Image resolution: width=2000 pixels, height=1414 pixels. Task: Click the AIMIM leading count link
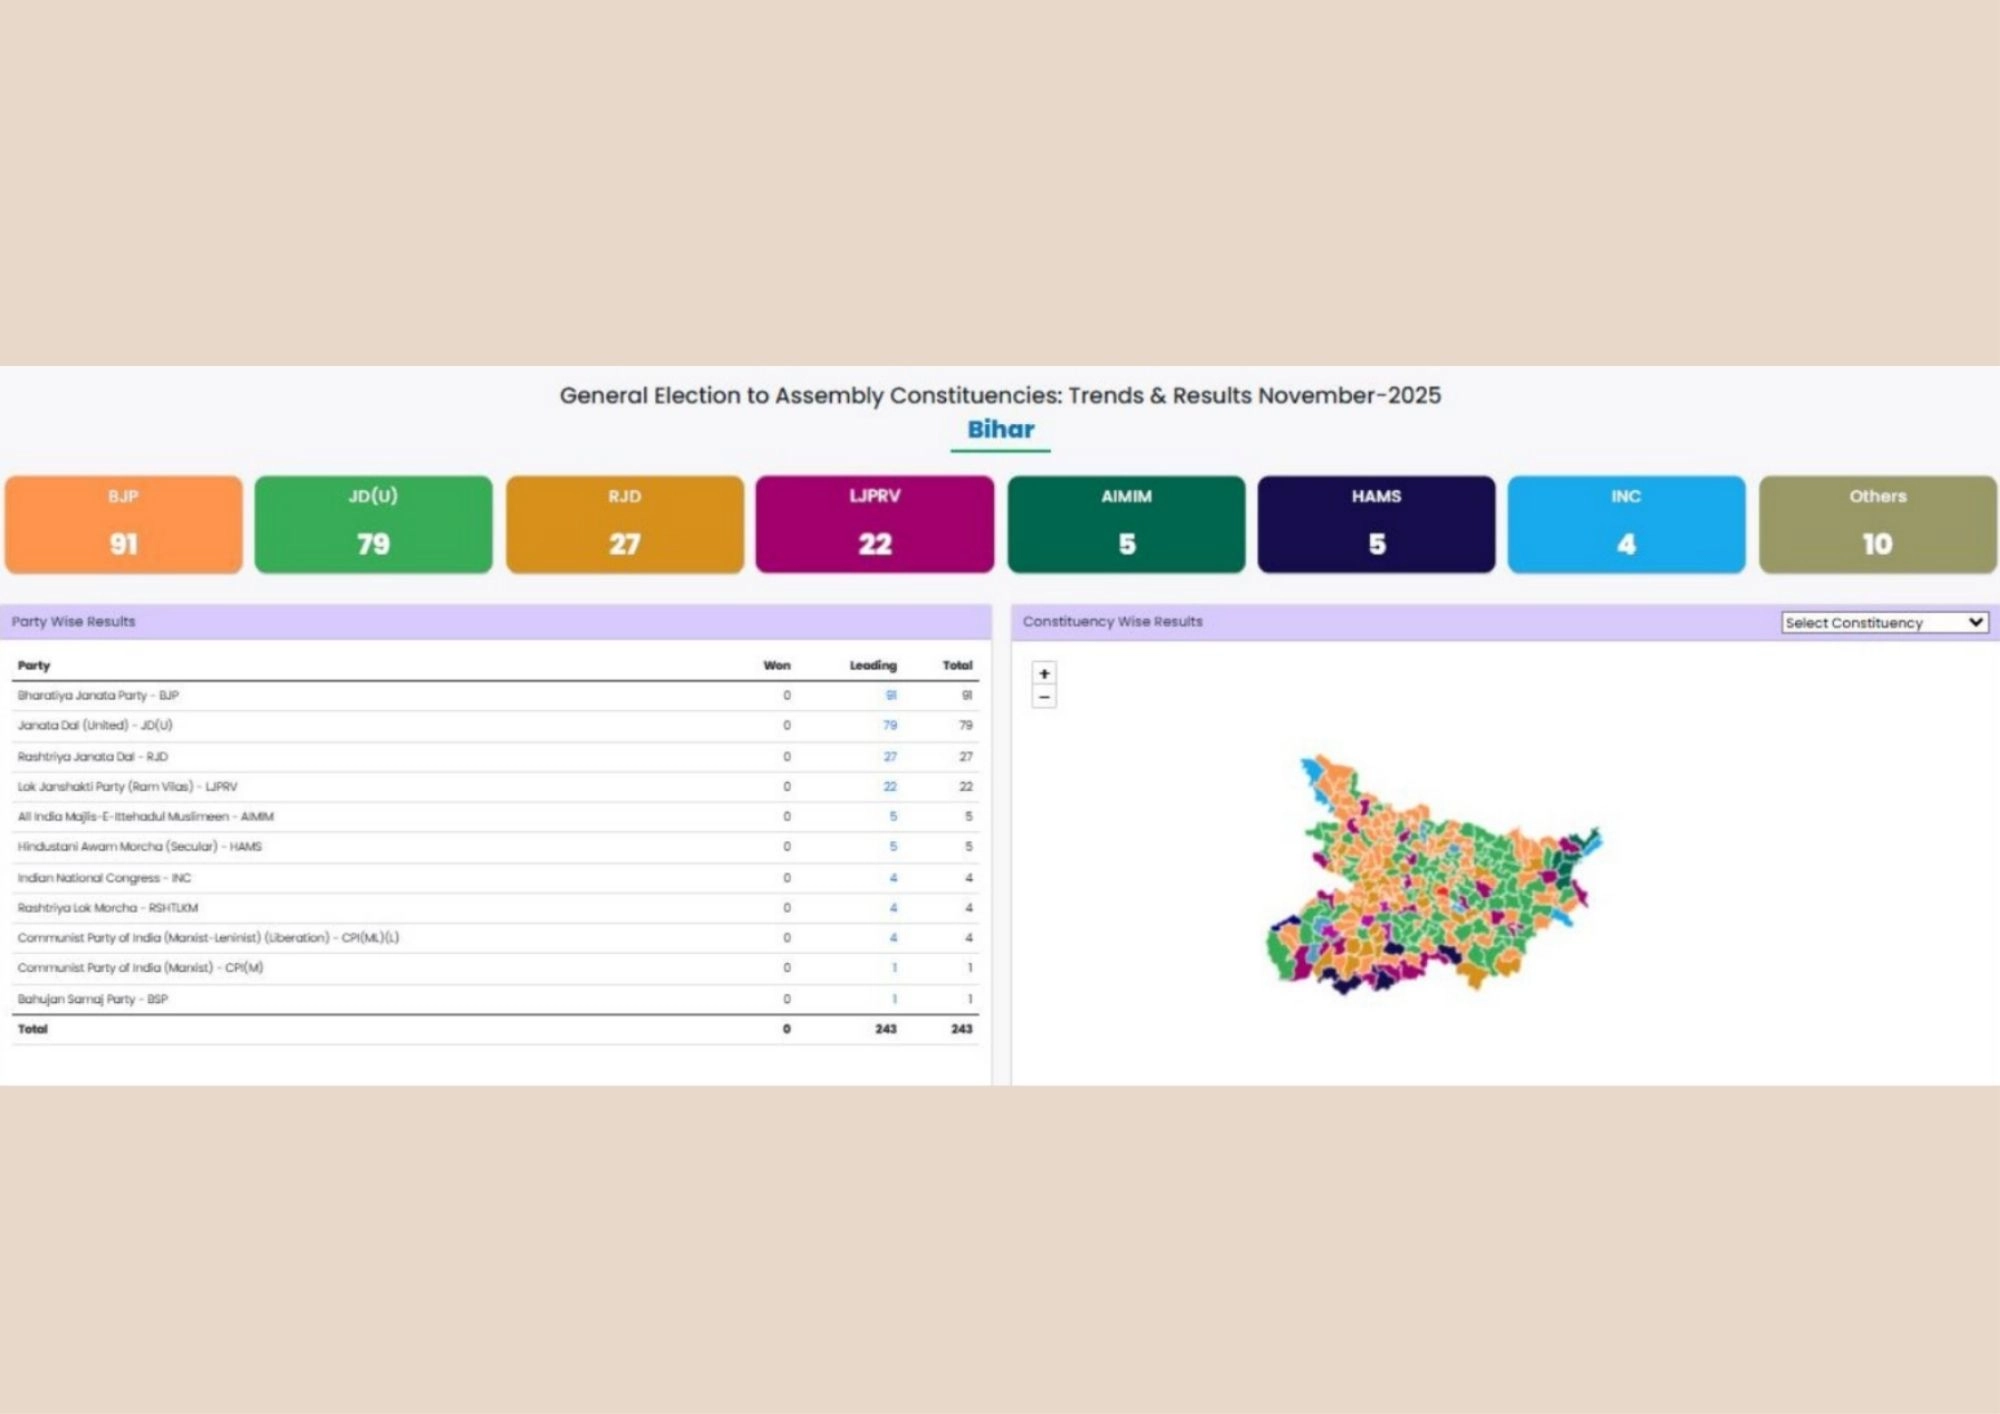coord(893,817)
